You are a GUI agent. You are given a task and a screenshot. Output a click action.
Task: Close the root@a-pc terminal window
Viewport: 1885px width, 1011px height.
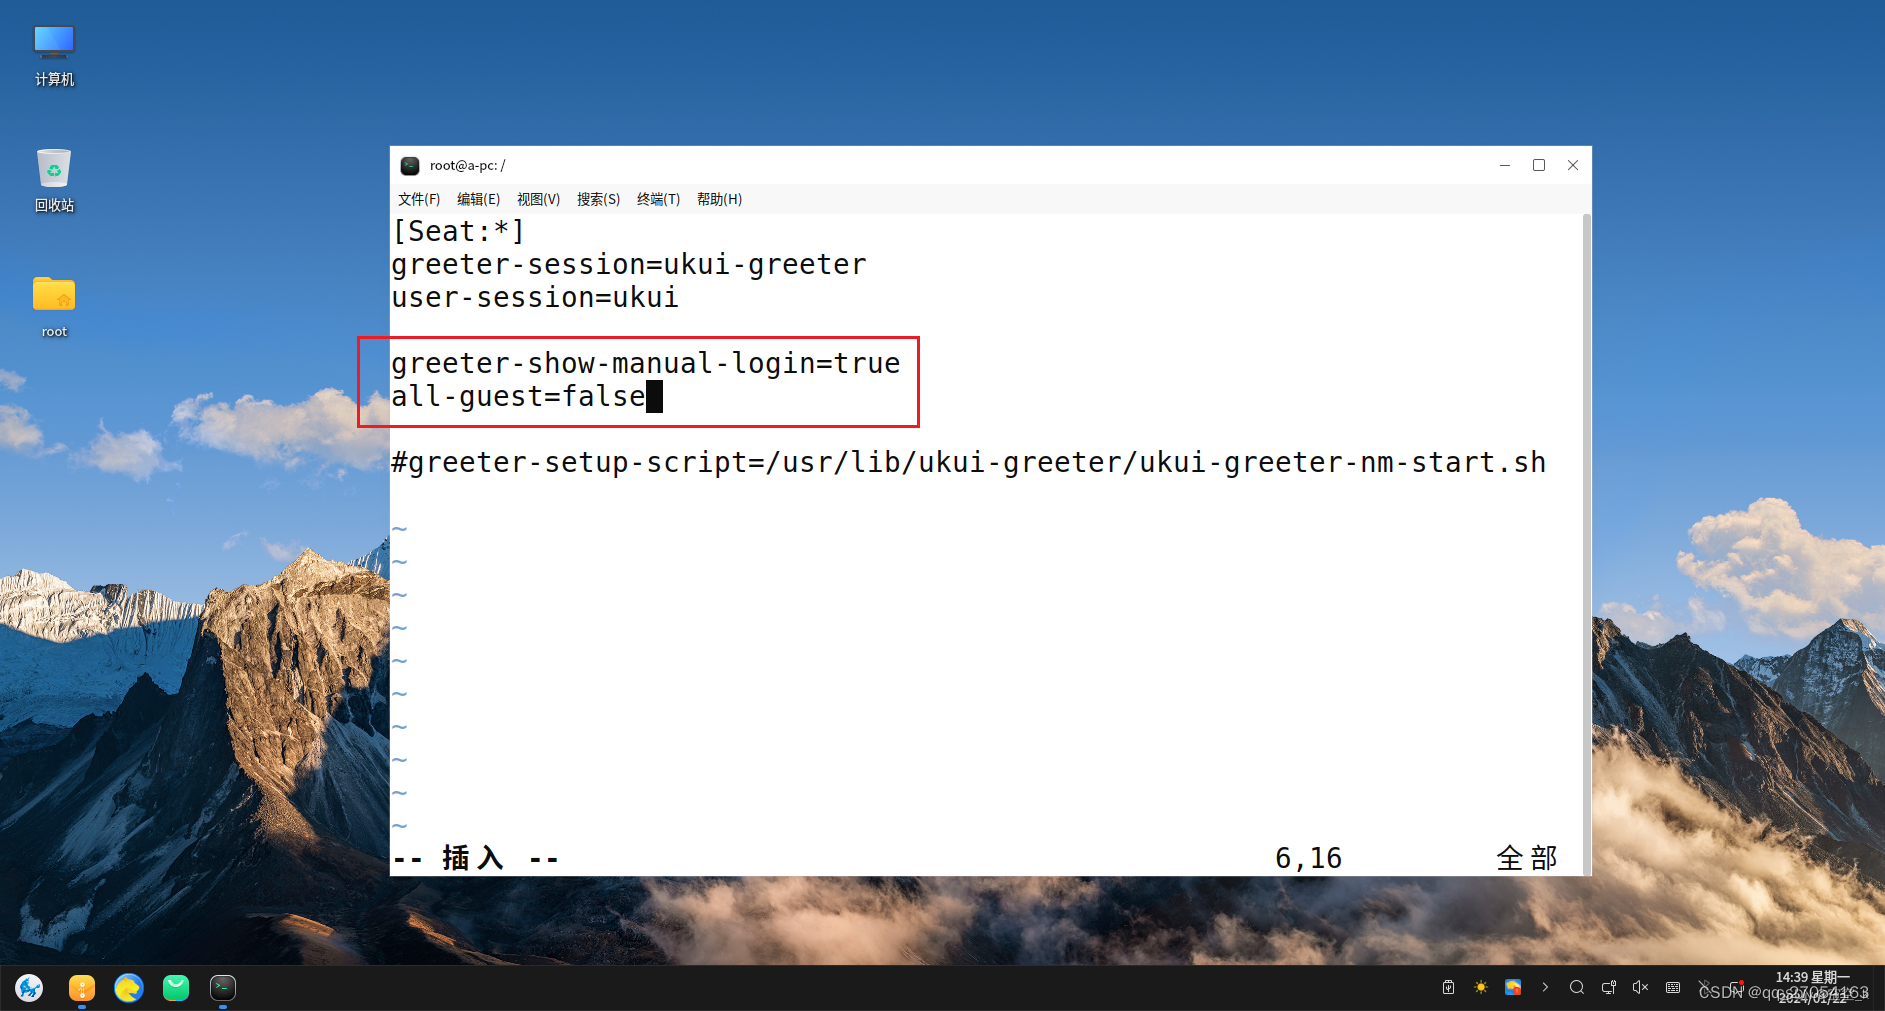click(x=1573, y=165)
